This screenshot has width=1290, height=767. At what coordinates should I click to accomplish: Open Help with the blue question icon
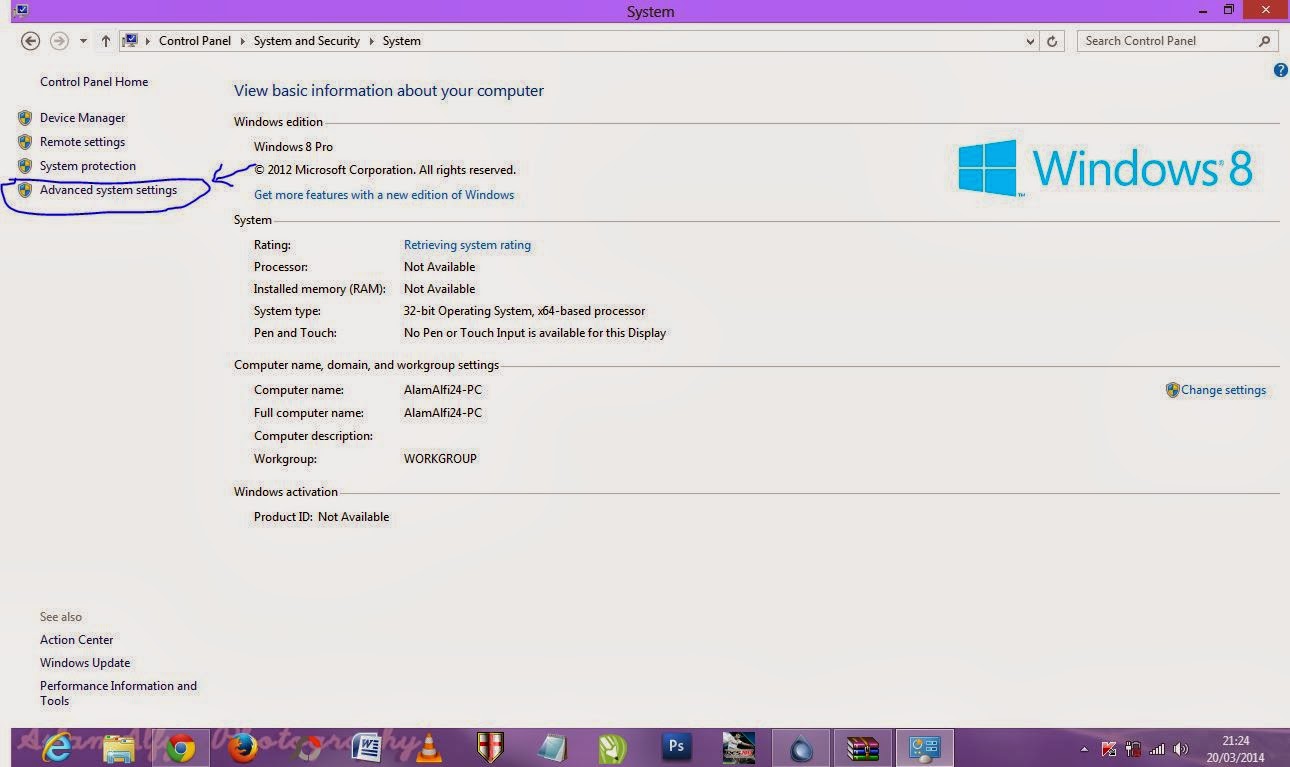(1281, 70)
